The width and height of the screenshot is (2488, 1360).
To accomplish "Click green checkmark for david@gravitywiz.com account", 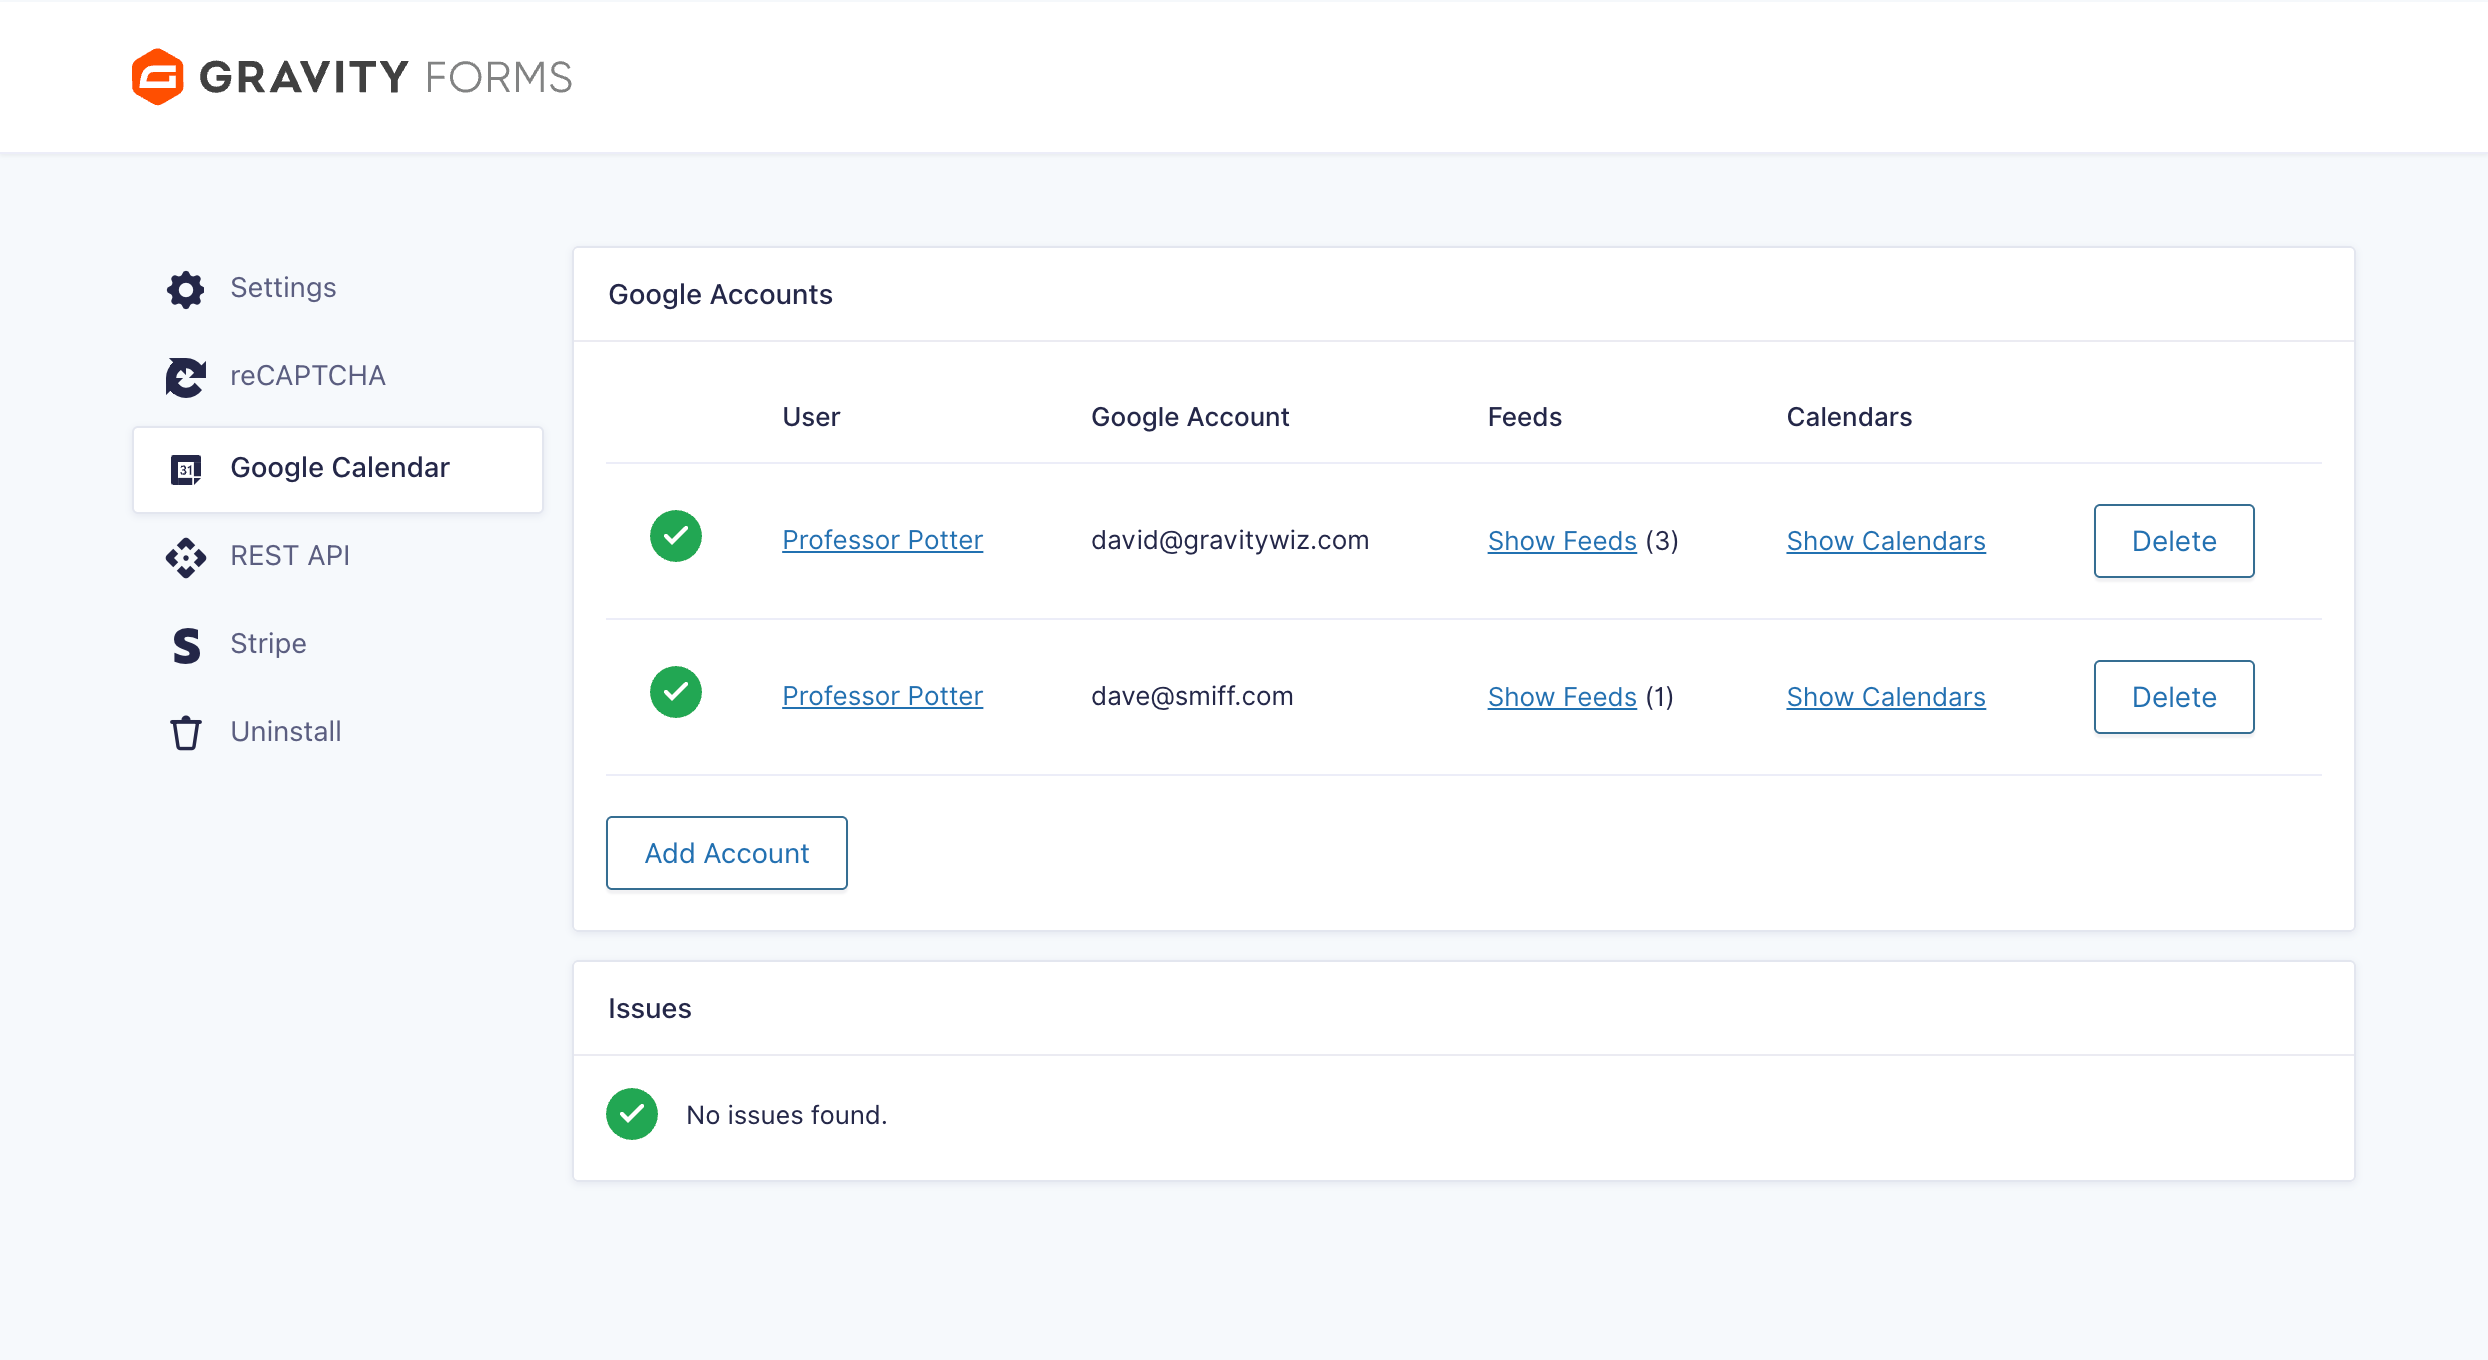I will (x=676, y=537).
